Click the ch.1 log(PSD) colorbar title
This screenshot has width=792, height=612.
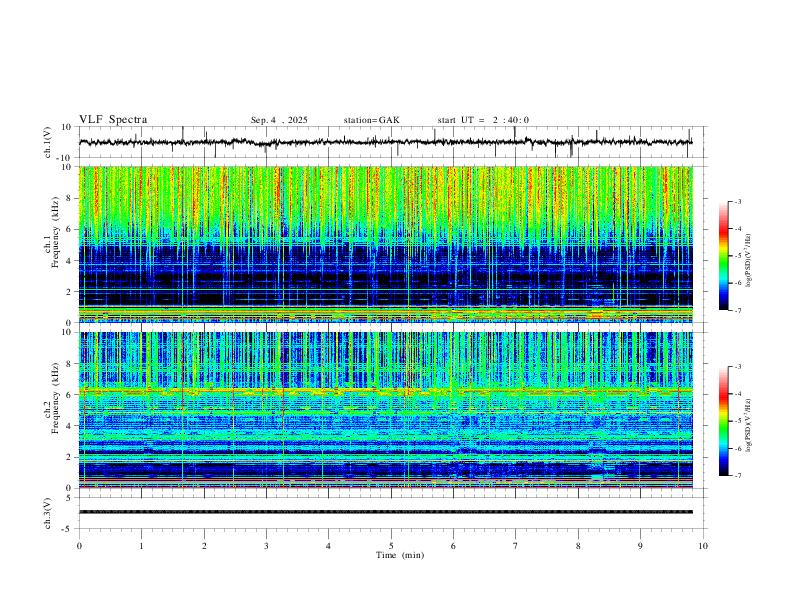click(x=750, y=260)
